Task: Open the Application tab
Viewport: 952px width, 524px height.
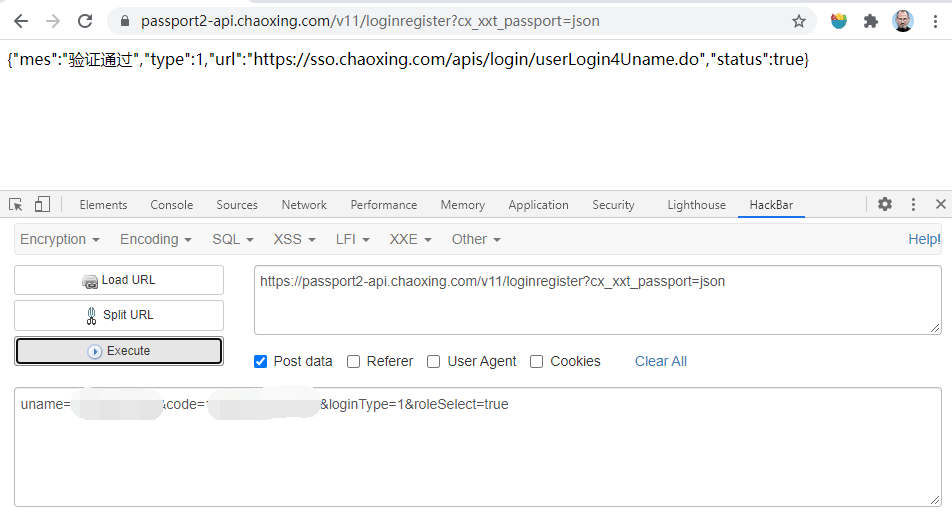Action: [539, 205]
